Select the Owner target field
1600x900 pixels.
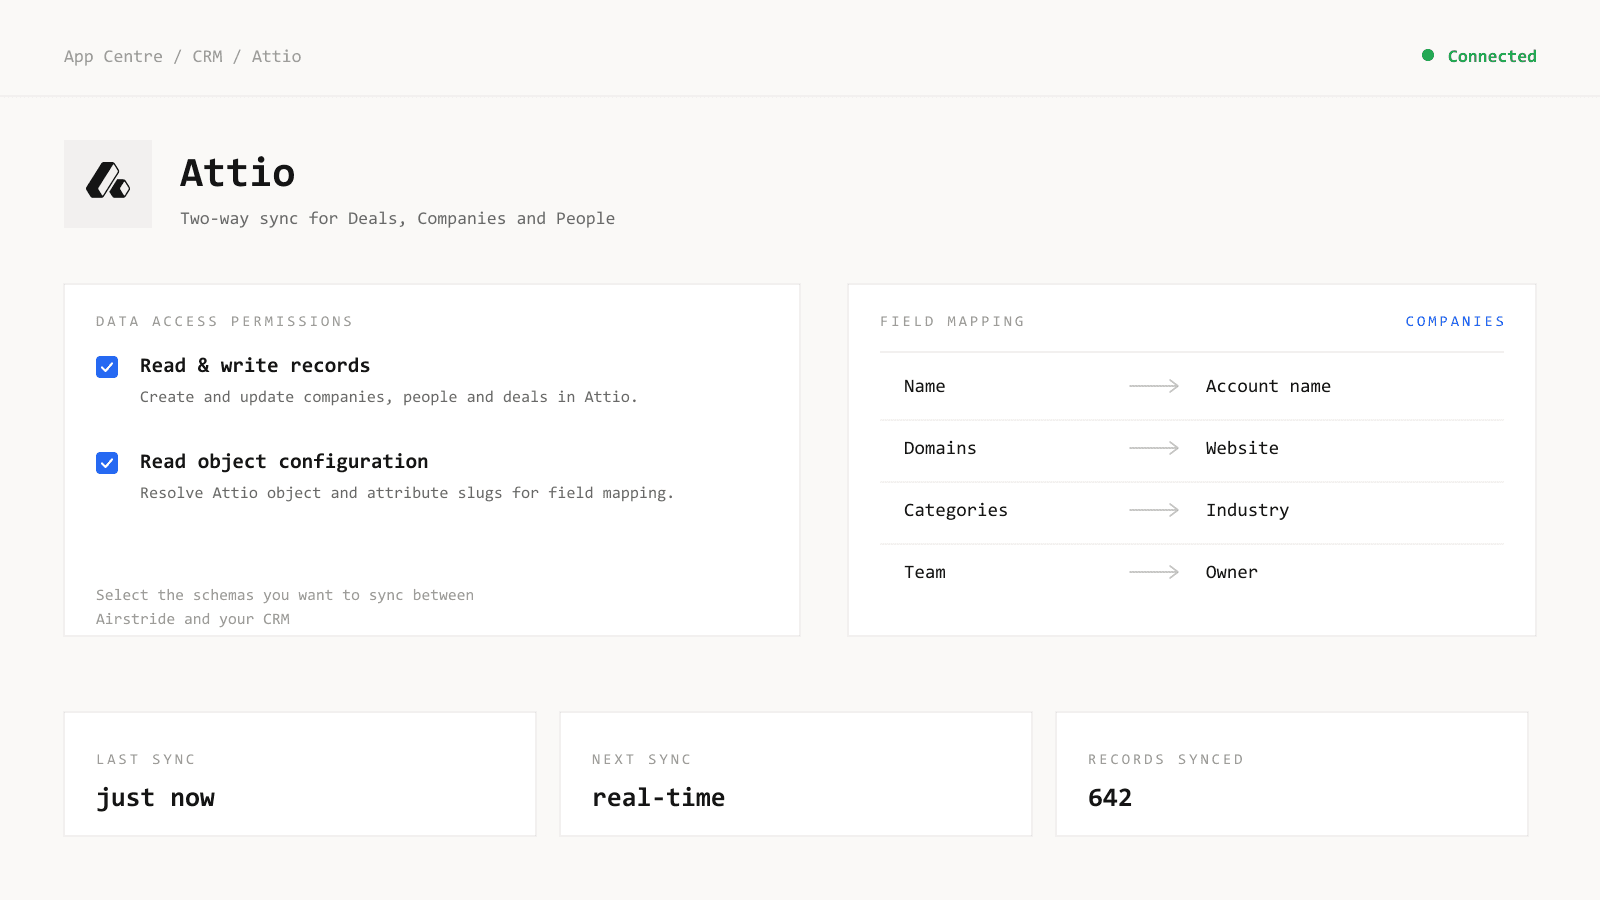(1232, 572)
